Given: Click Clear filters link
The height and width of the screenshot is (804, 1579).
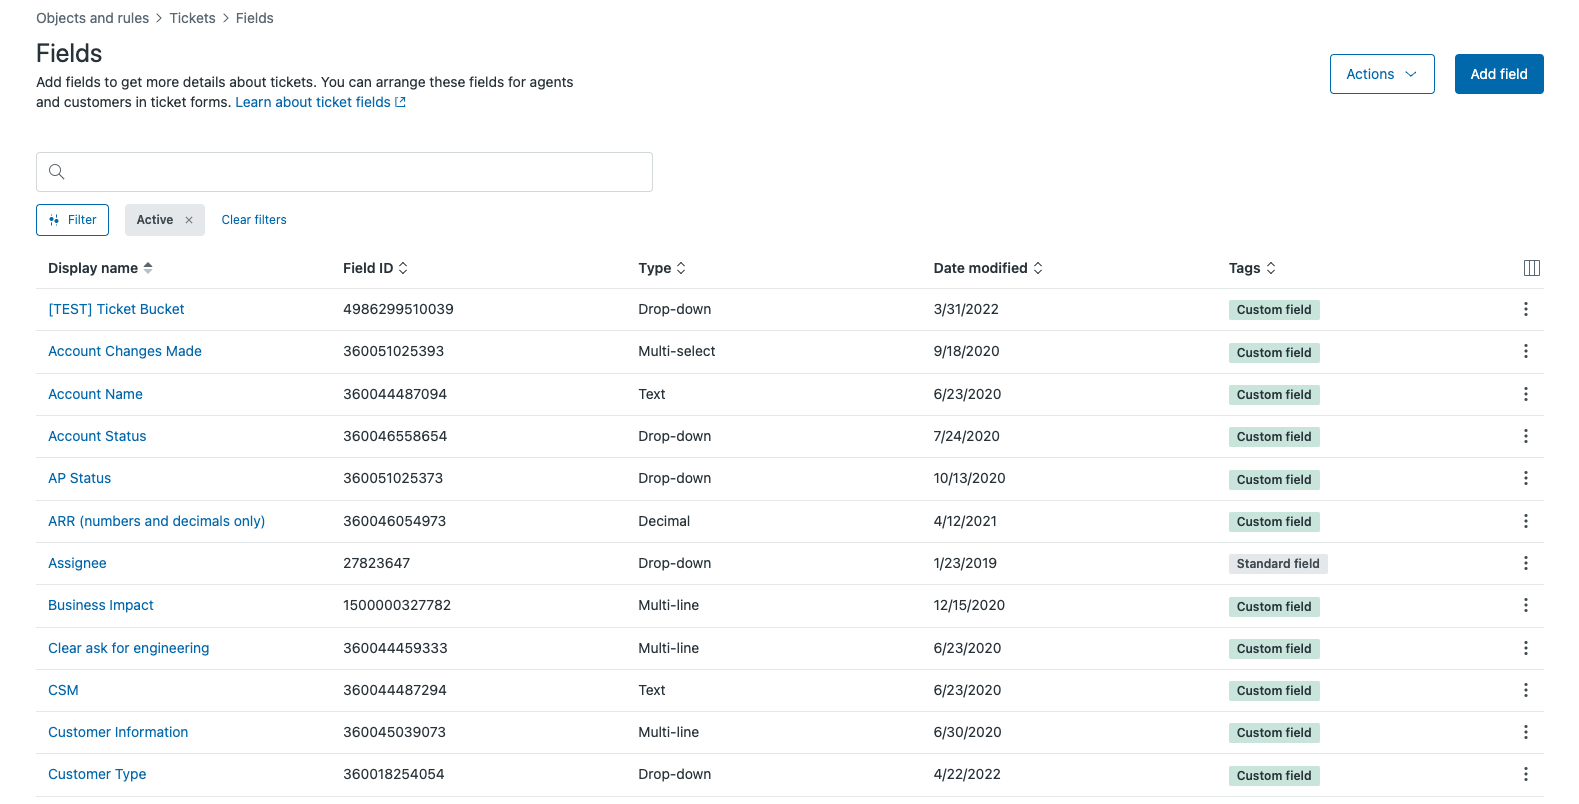Looking at the screenshot, I should 254,220.
